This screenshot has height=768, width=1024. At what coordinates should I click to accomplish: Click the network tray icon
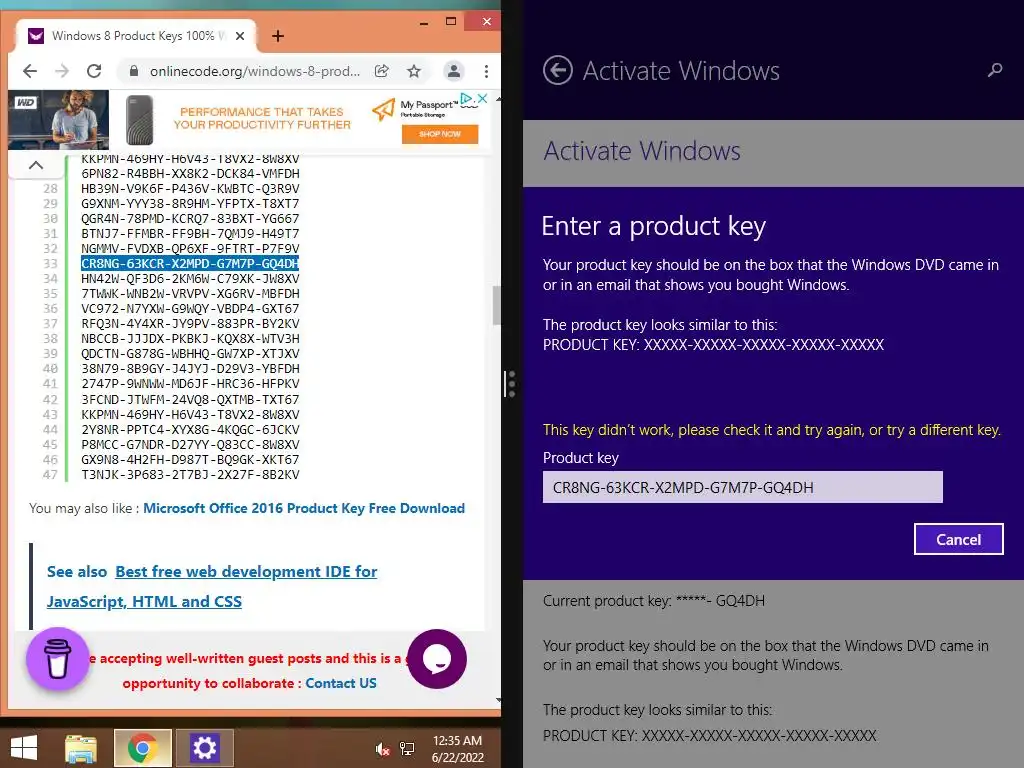(x=407, y=749)
